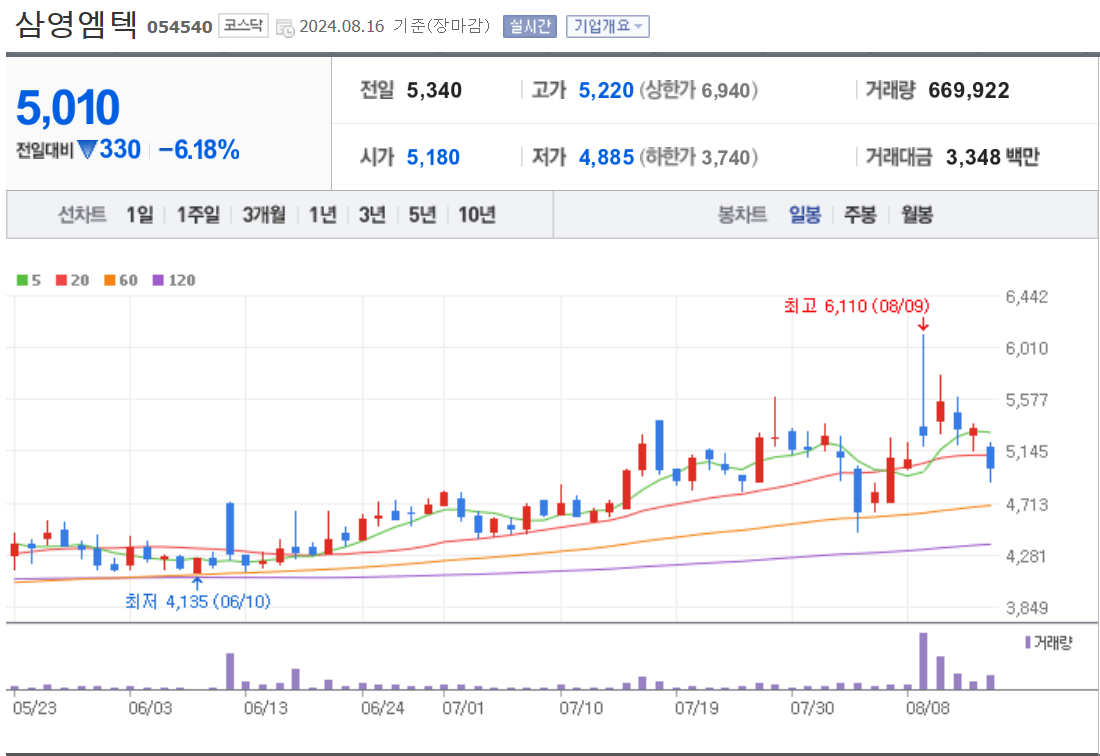Select the 1년 line chart tab
This screenshot has height=756, width=1100.
click(x=323, y=215)
